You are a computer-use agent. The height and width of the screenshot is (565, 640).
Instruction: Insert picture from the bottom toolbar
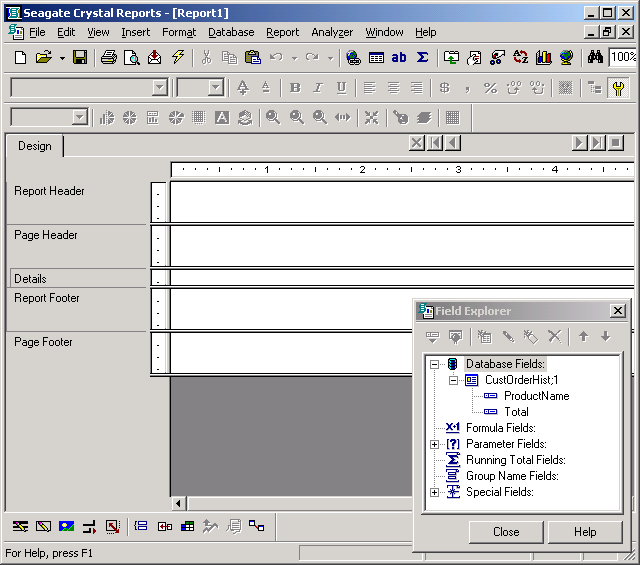point(67,527)
